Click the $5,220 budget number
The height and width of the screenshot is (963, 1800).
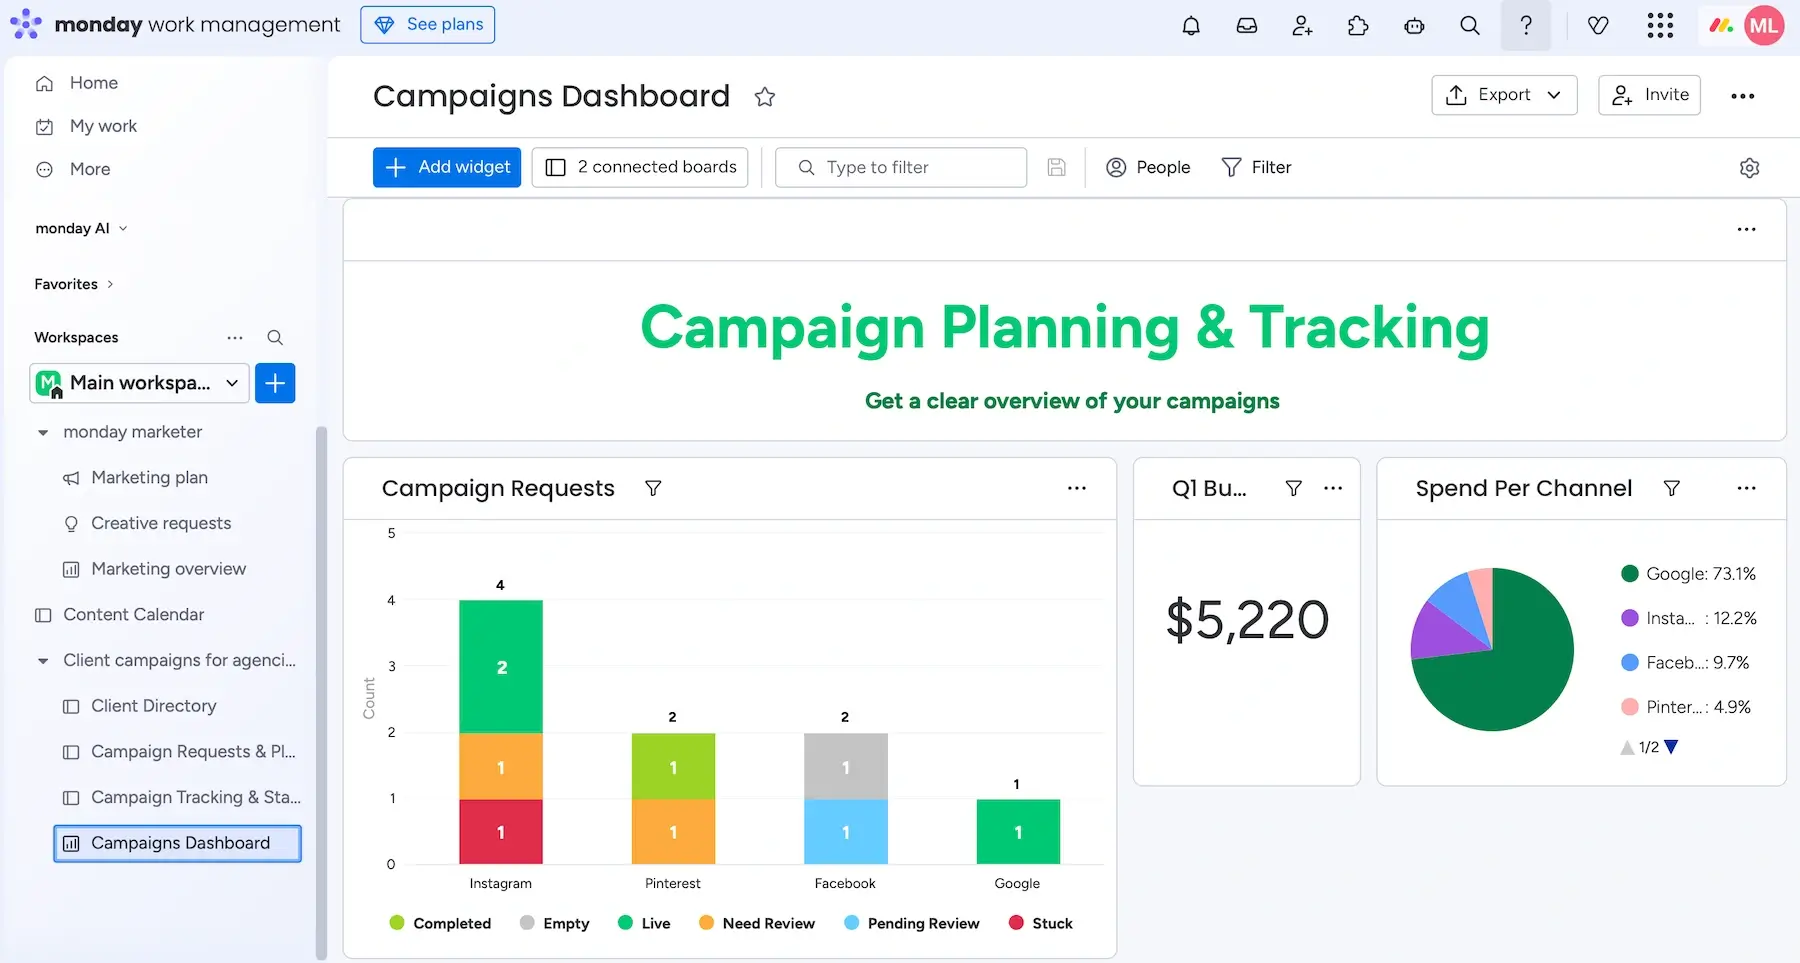(x=1247, y=619)
